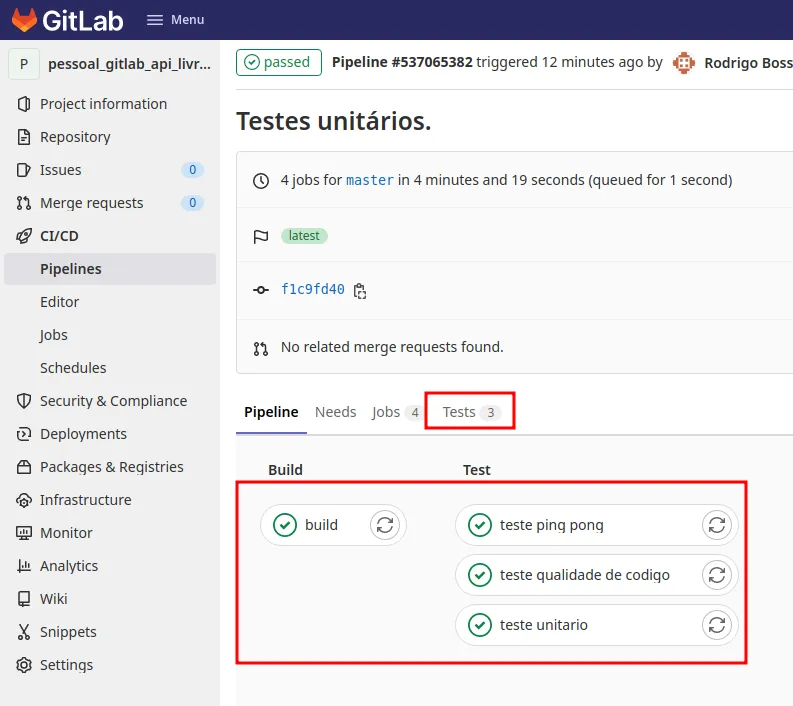Retry the build job
This screenshot has width=793, height=706.
(385, 525)
